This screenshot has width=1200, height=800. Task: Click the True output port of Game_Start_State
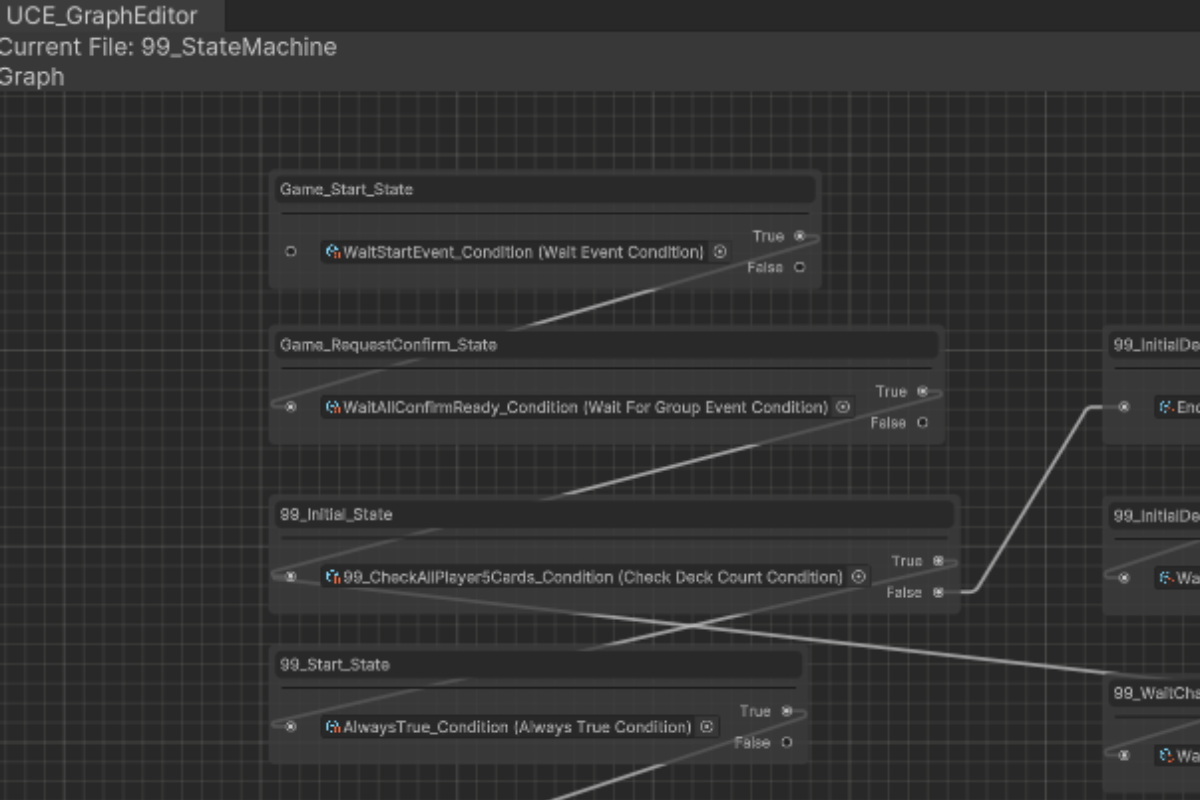tap(799, 236)
